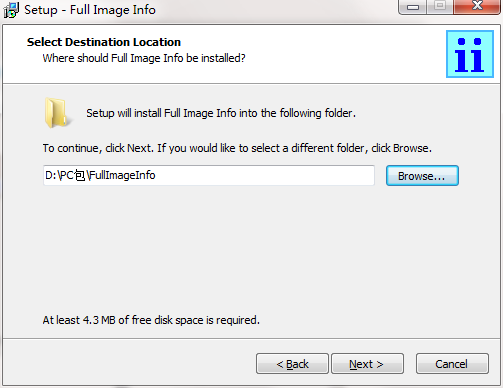
Task: Click the blue 'ii' Full Image Info logo
Action: coord(470,54)
